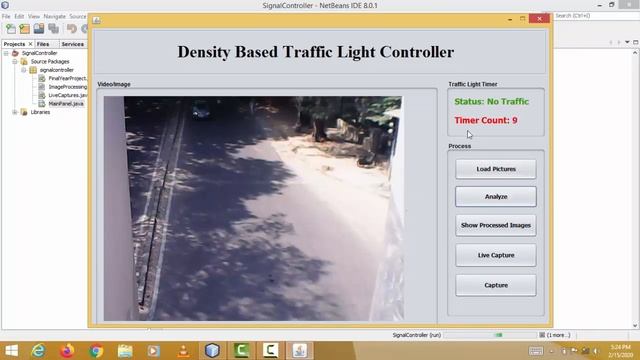The height and width of the screenshot is (360, 640).
Task: Click the Undo toolbar icon
Action: click(x=72, y=29)
